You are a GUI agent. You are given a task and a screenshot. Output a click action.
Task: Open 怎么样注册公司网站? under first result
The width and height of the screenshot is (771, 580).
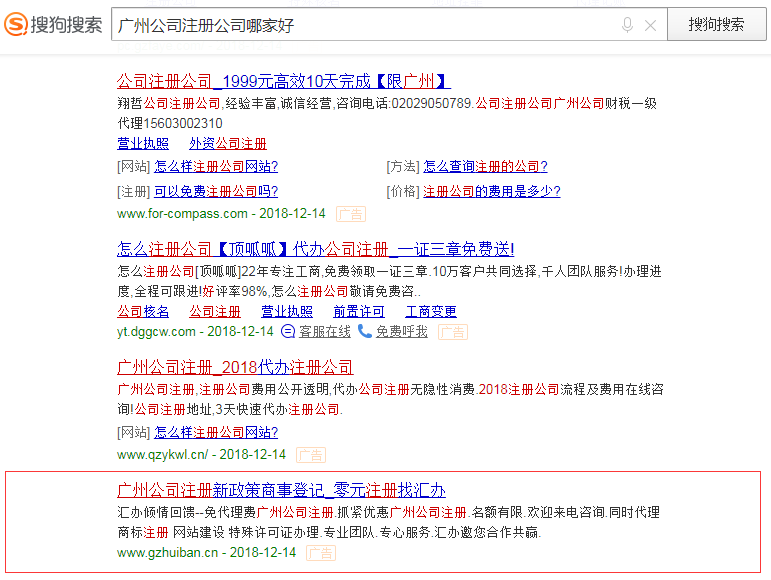216,167
